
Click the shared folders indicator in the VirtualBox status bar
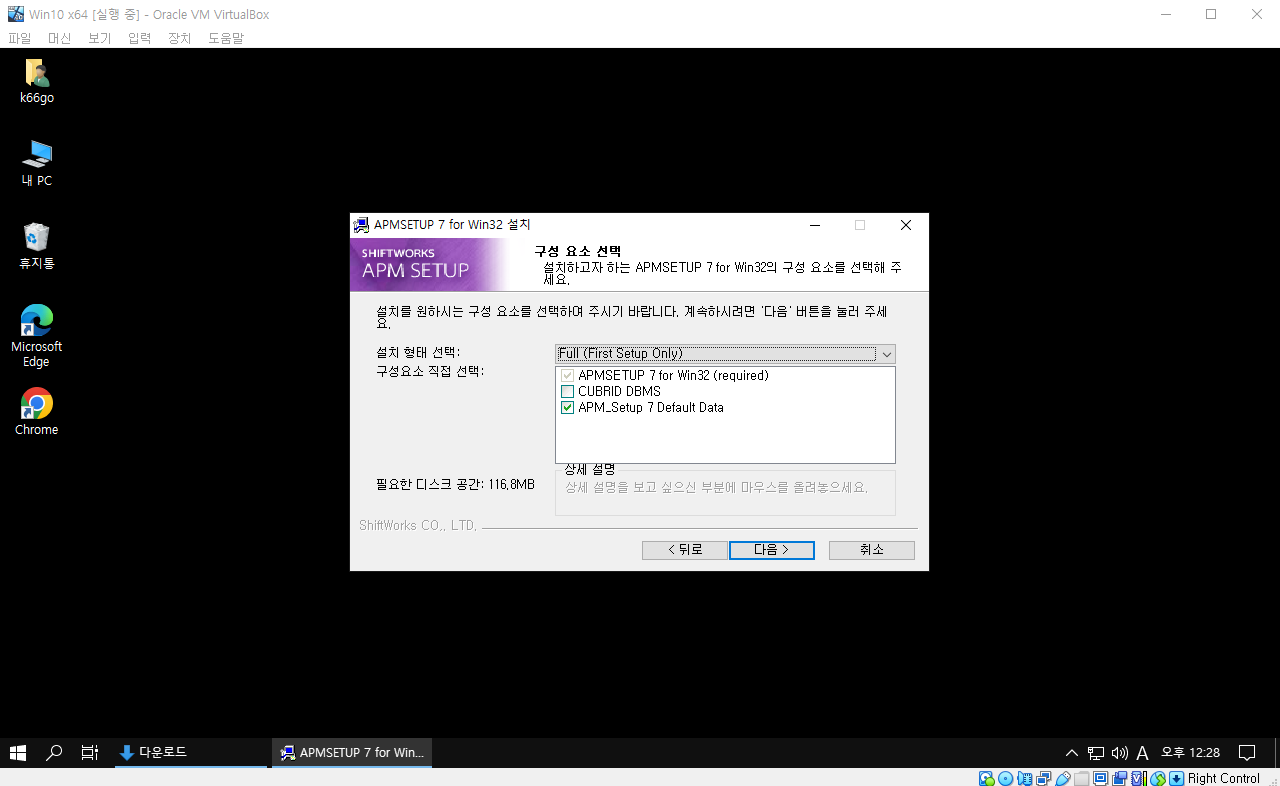[x=1082, y=779]
